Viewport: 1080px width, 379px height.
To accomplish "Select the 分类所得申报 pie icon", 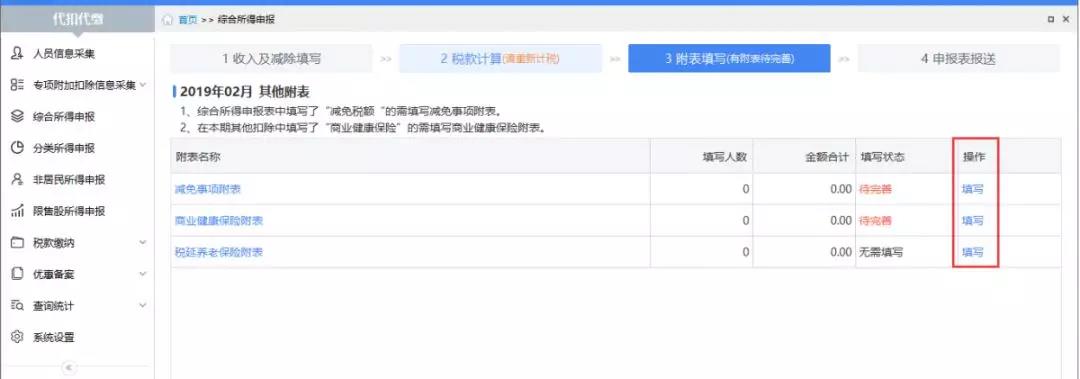I will [17, 148].
